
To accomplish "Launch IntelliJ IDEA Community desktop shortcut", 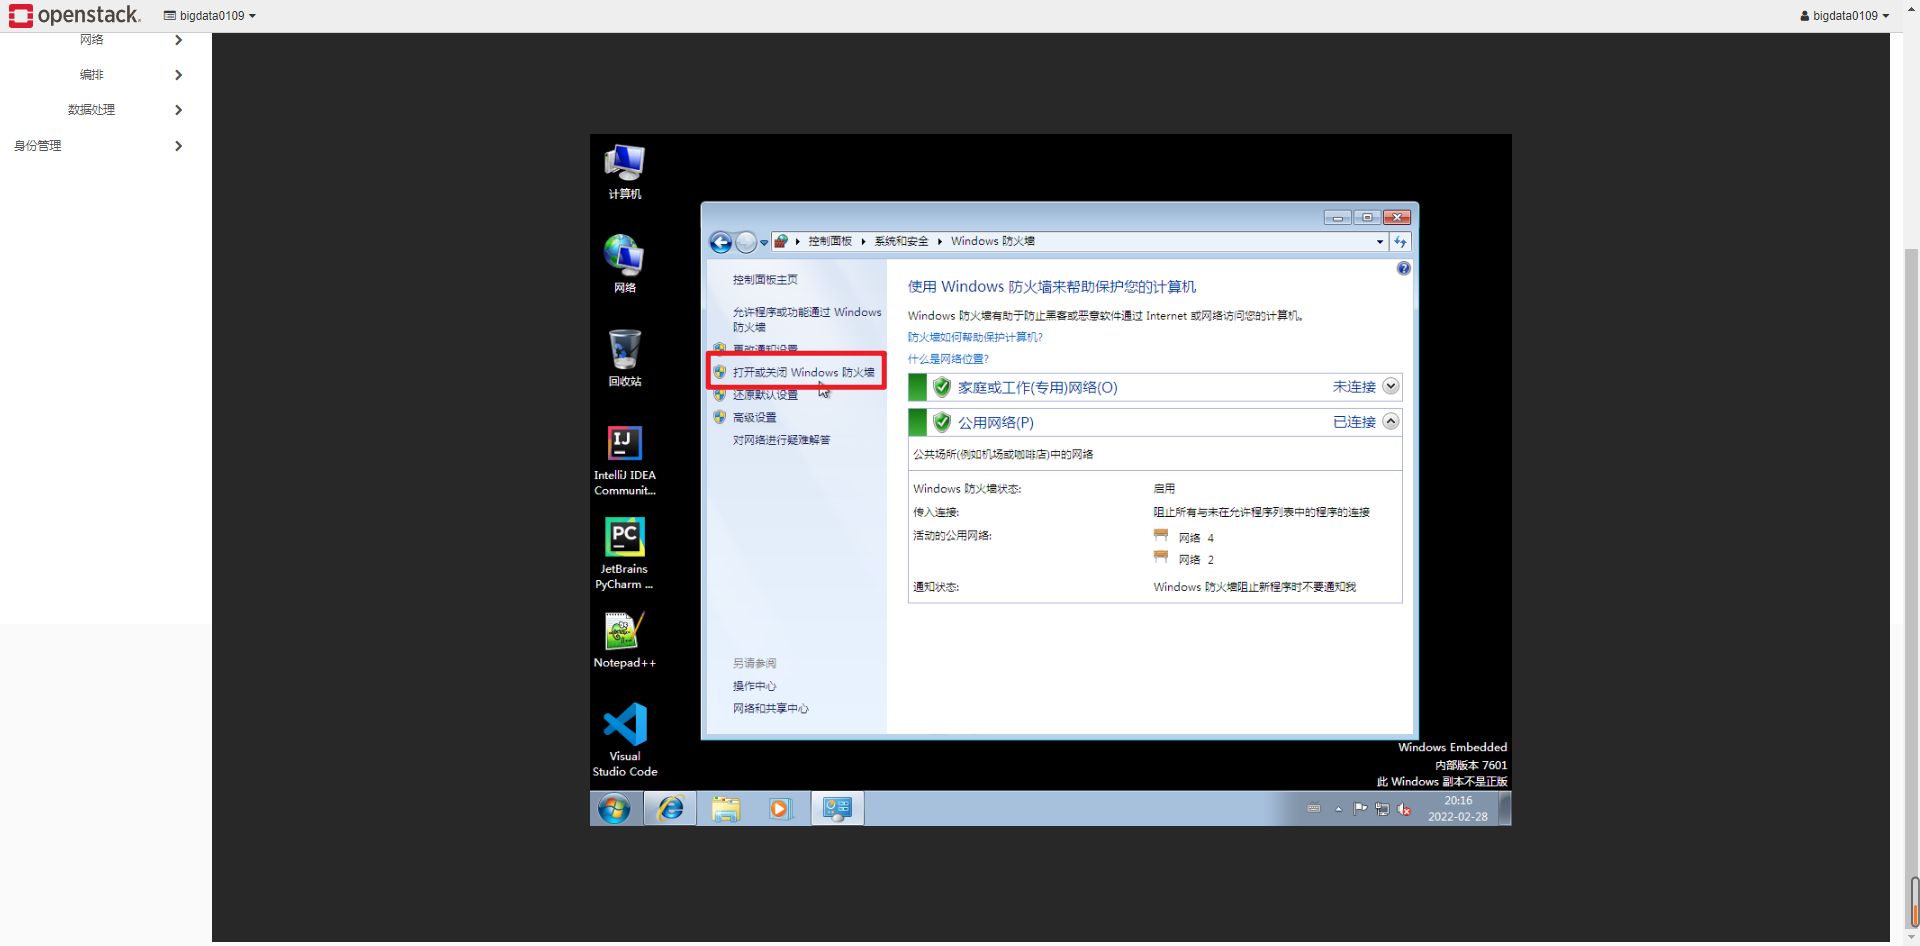I will pos(625,460).
